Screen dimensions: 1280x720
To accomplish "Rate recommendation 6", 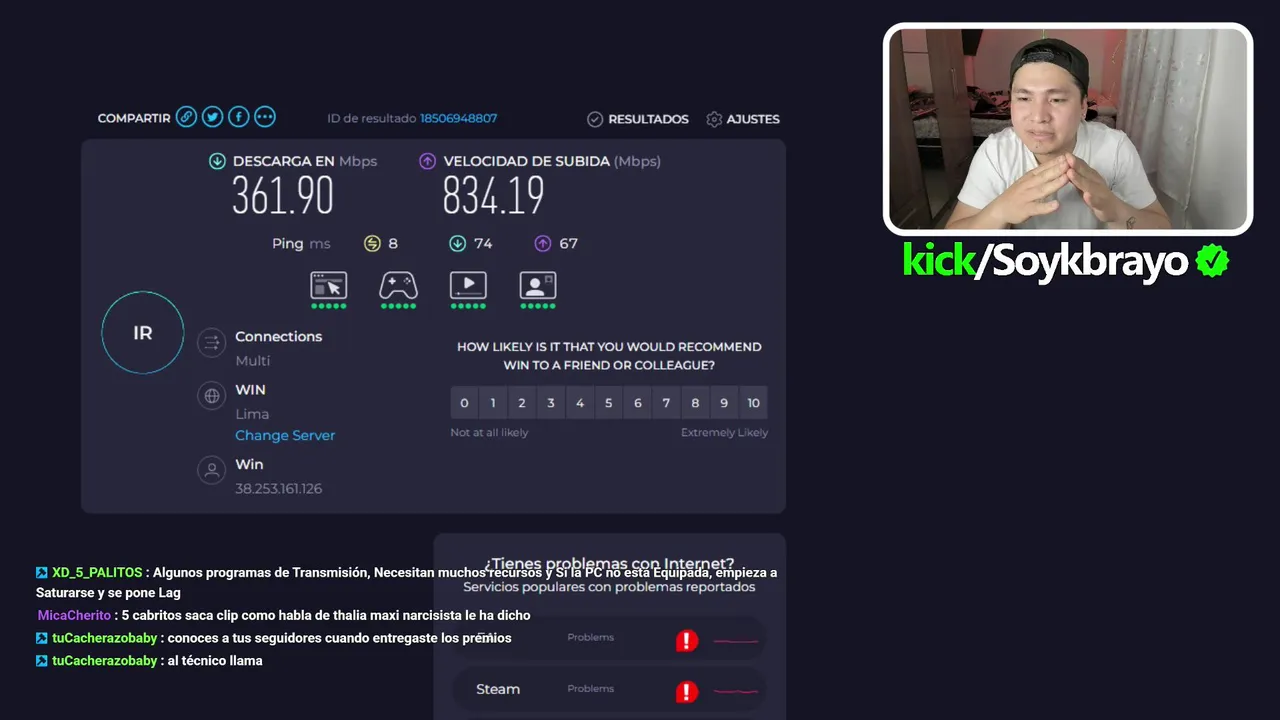I will coord(638,403).
